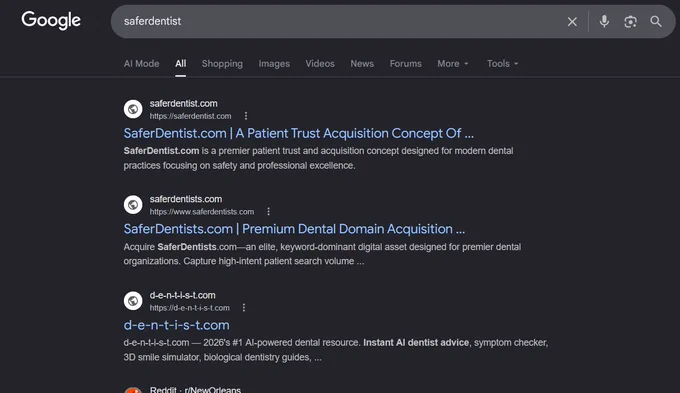680x393 pixels.
Task: Click the https://saferdentist.com URL text
Action: click(190, 116)
